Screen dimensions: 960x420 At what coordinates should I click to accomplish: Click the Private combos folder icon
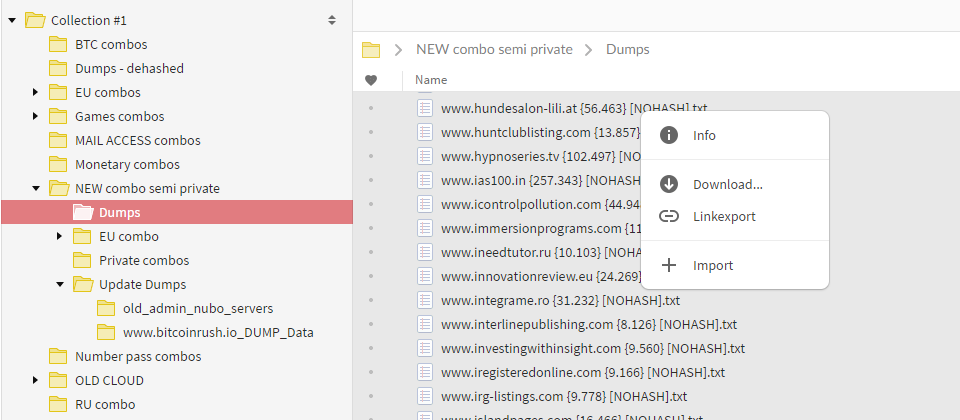coord(82,260)
